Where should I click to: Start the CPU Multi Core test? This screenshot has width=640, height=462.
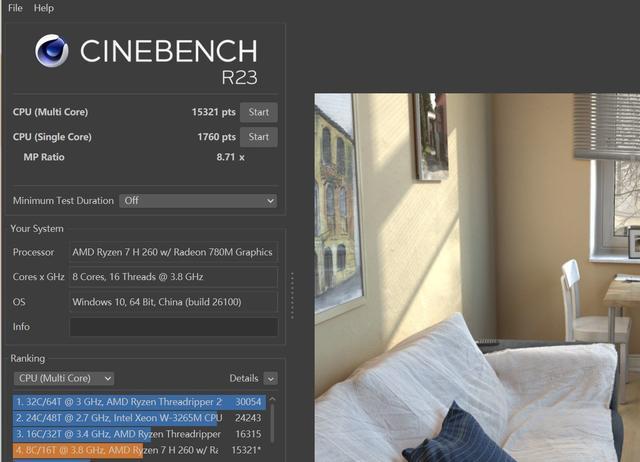259,112
